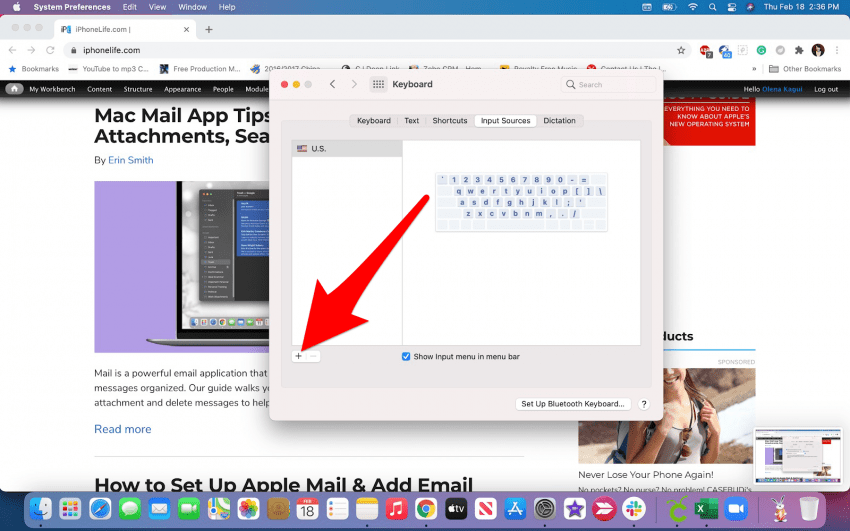This screenshot has height=531, width=850.
Task: Open the Edit menu in menu bar
Action: [x=130, y=7]
